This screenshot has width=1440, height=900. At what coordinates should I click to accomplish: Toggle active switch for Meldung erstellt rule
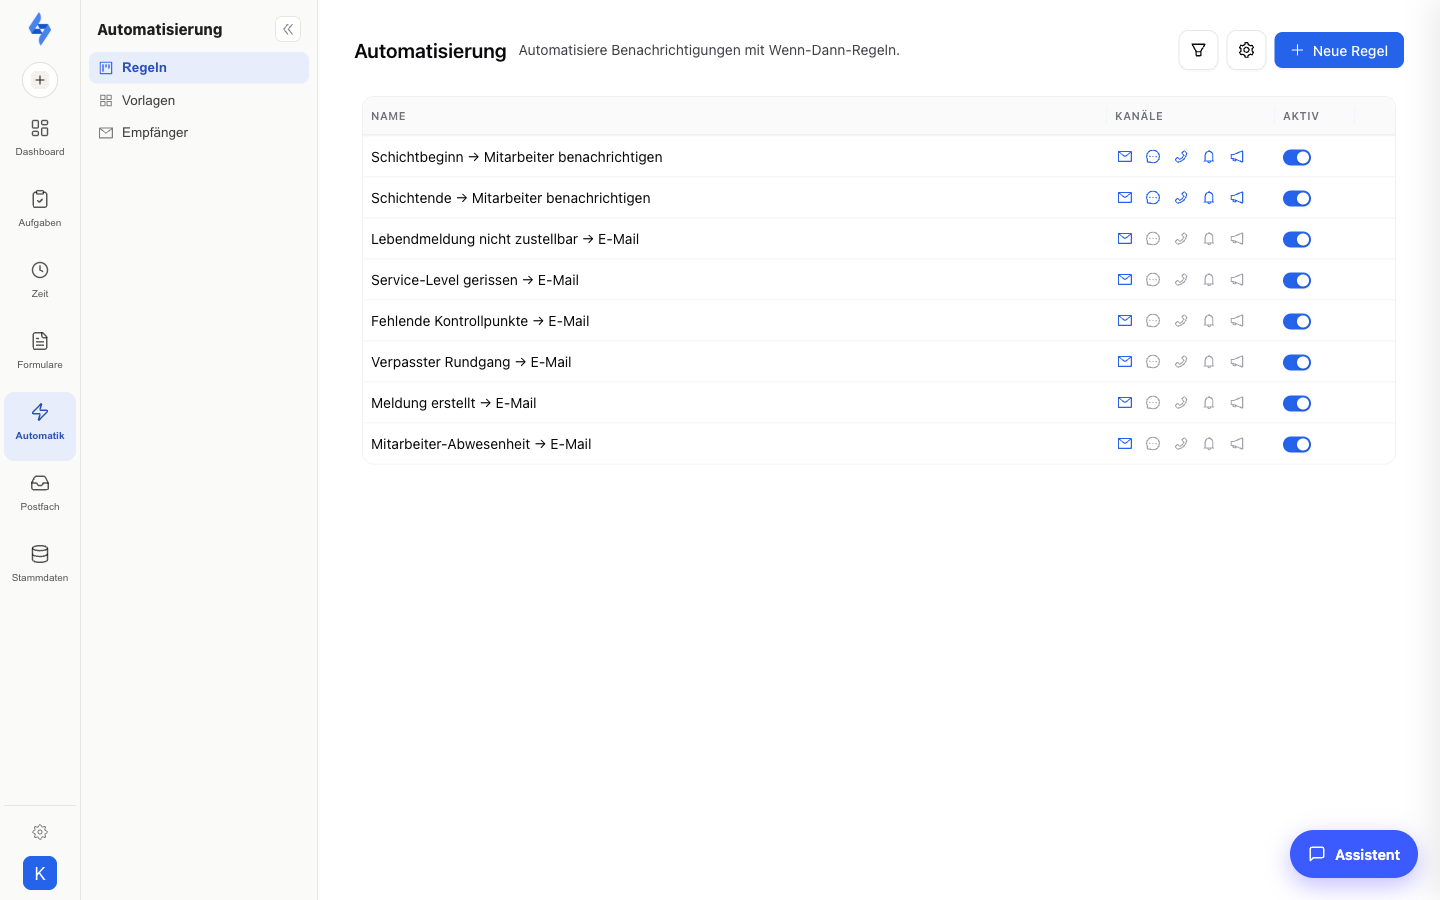point(1297,403)
